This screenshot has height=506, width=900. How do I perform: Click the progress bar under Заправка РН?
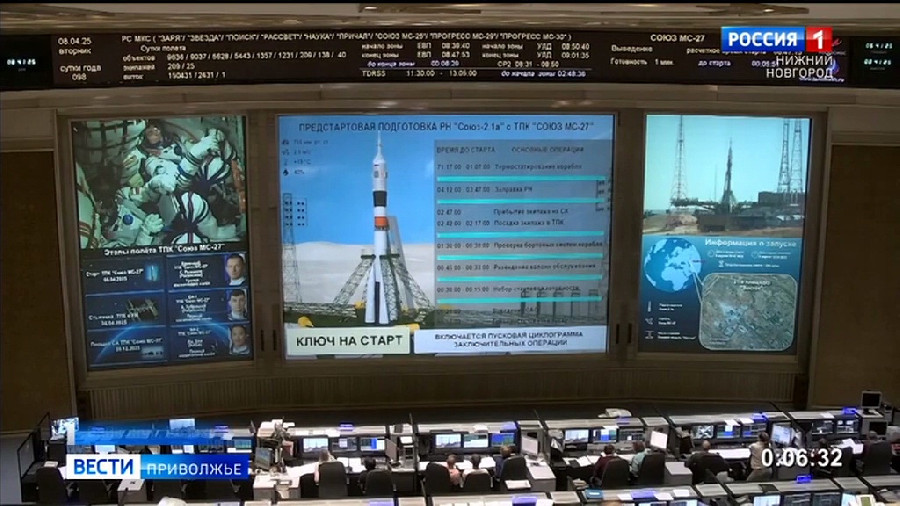coord(519,201)
